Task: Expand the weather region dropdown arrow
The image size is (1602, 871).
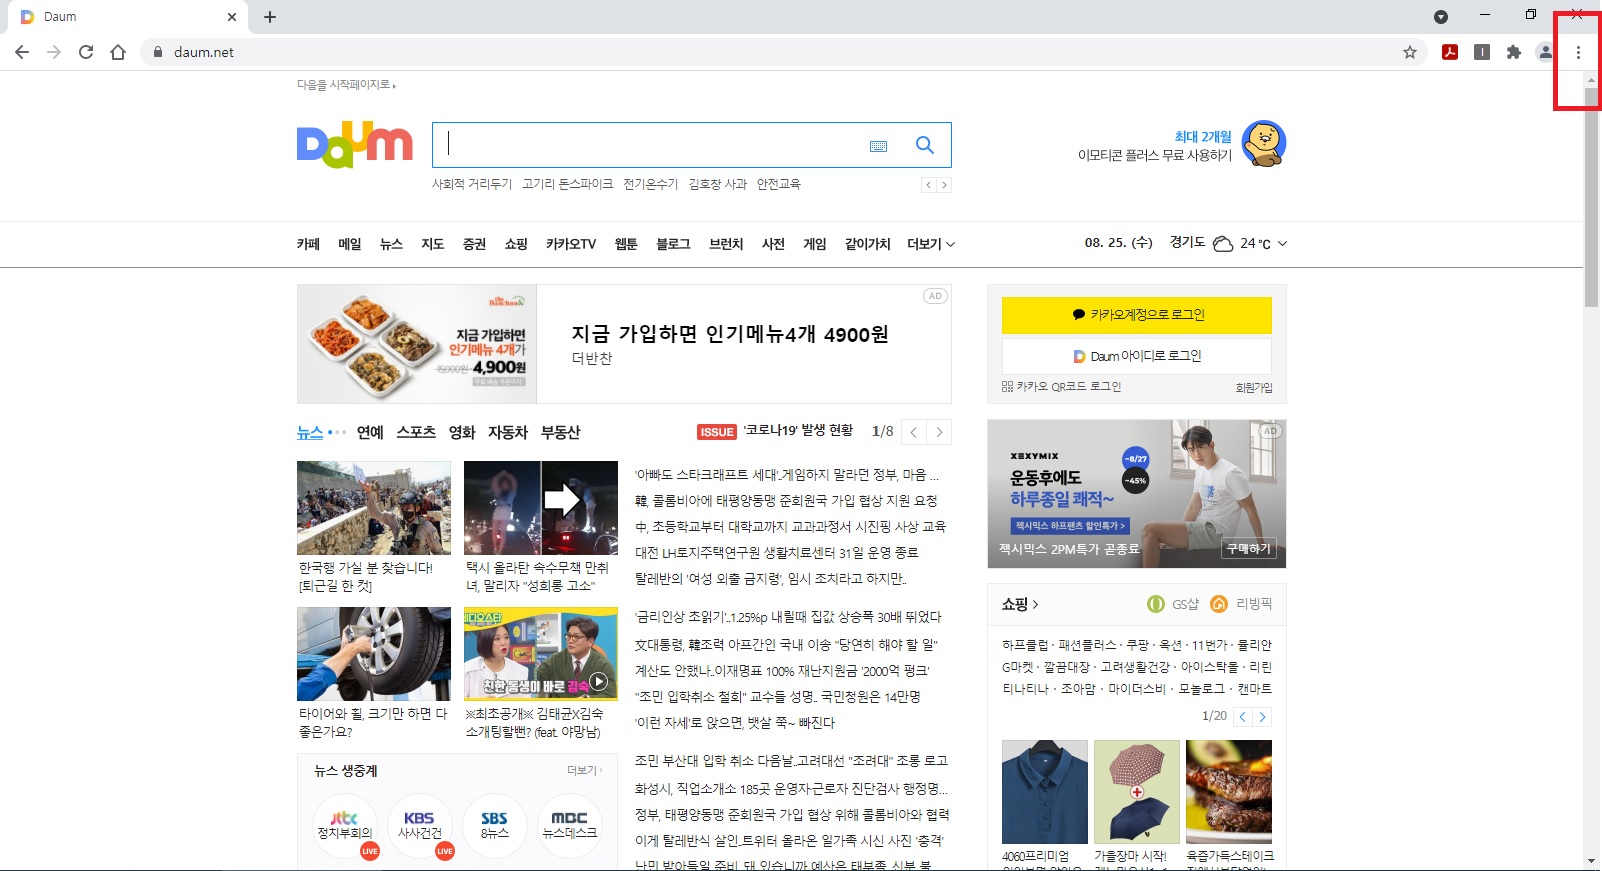Action: tap(1283, 244)
